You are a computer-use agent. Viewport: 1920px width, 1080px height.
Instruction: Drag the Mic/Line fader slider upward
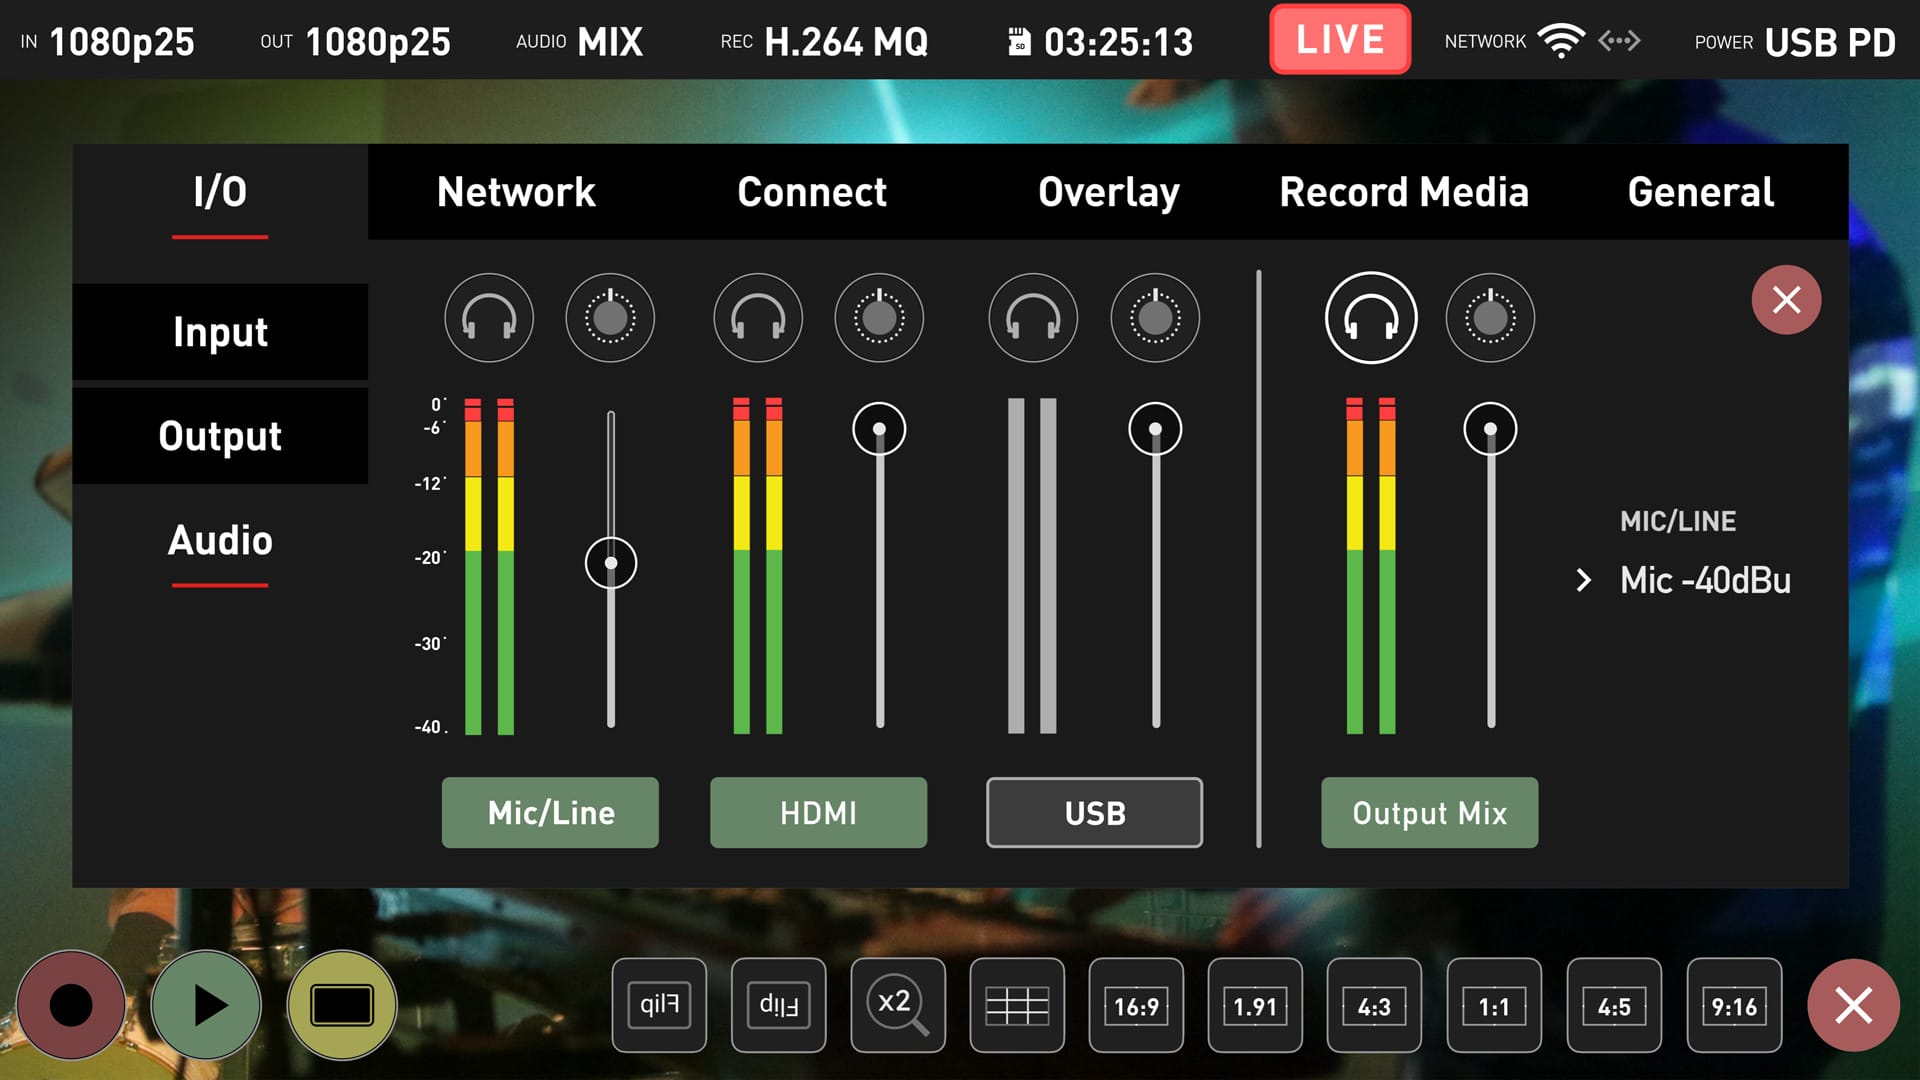(x=611, y=560)
